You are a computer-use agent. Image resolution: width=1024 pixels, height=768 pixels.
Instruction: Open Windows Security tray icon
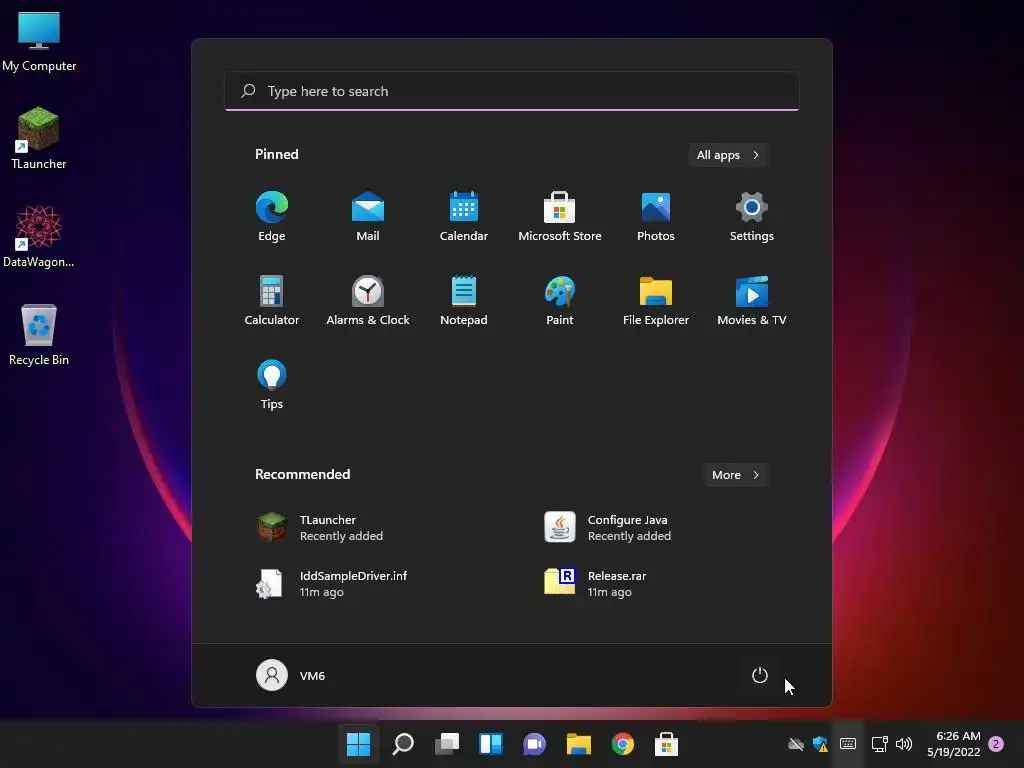[820, 744]
